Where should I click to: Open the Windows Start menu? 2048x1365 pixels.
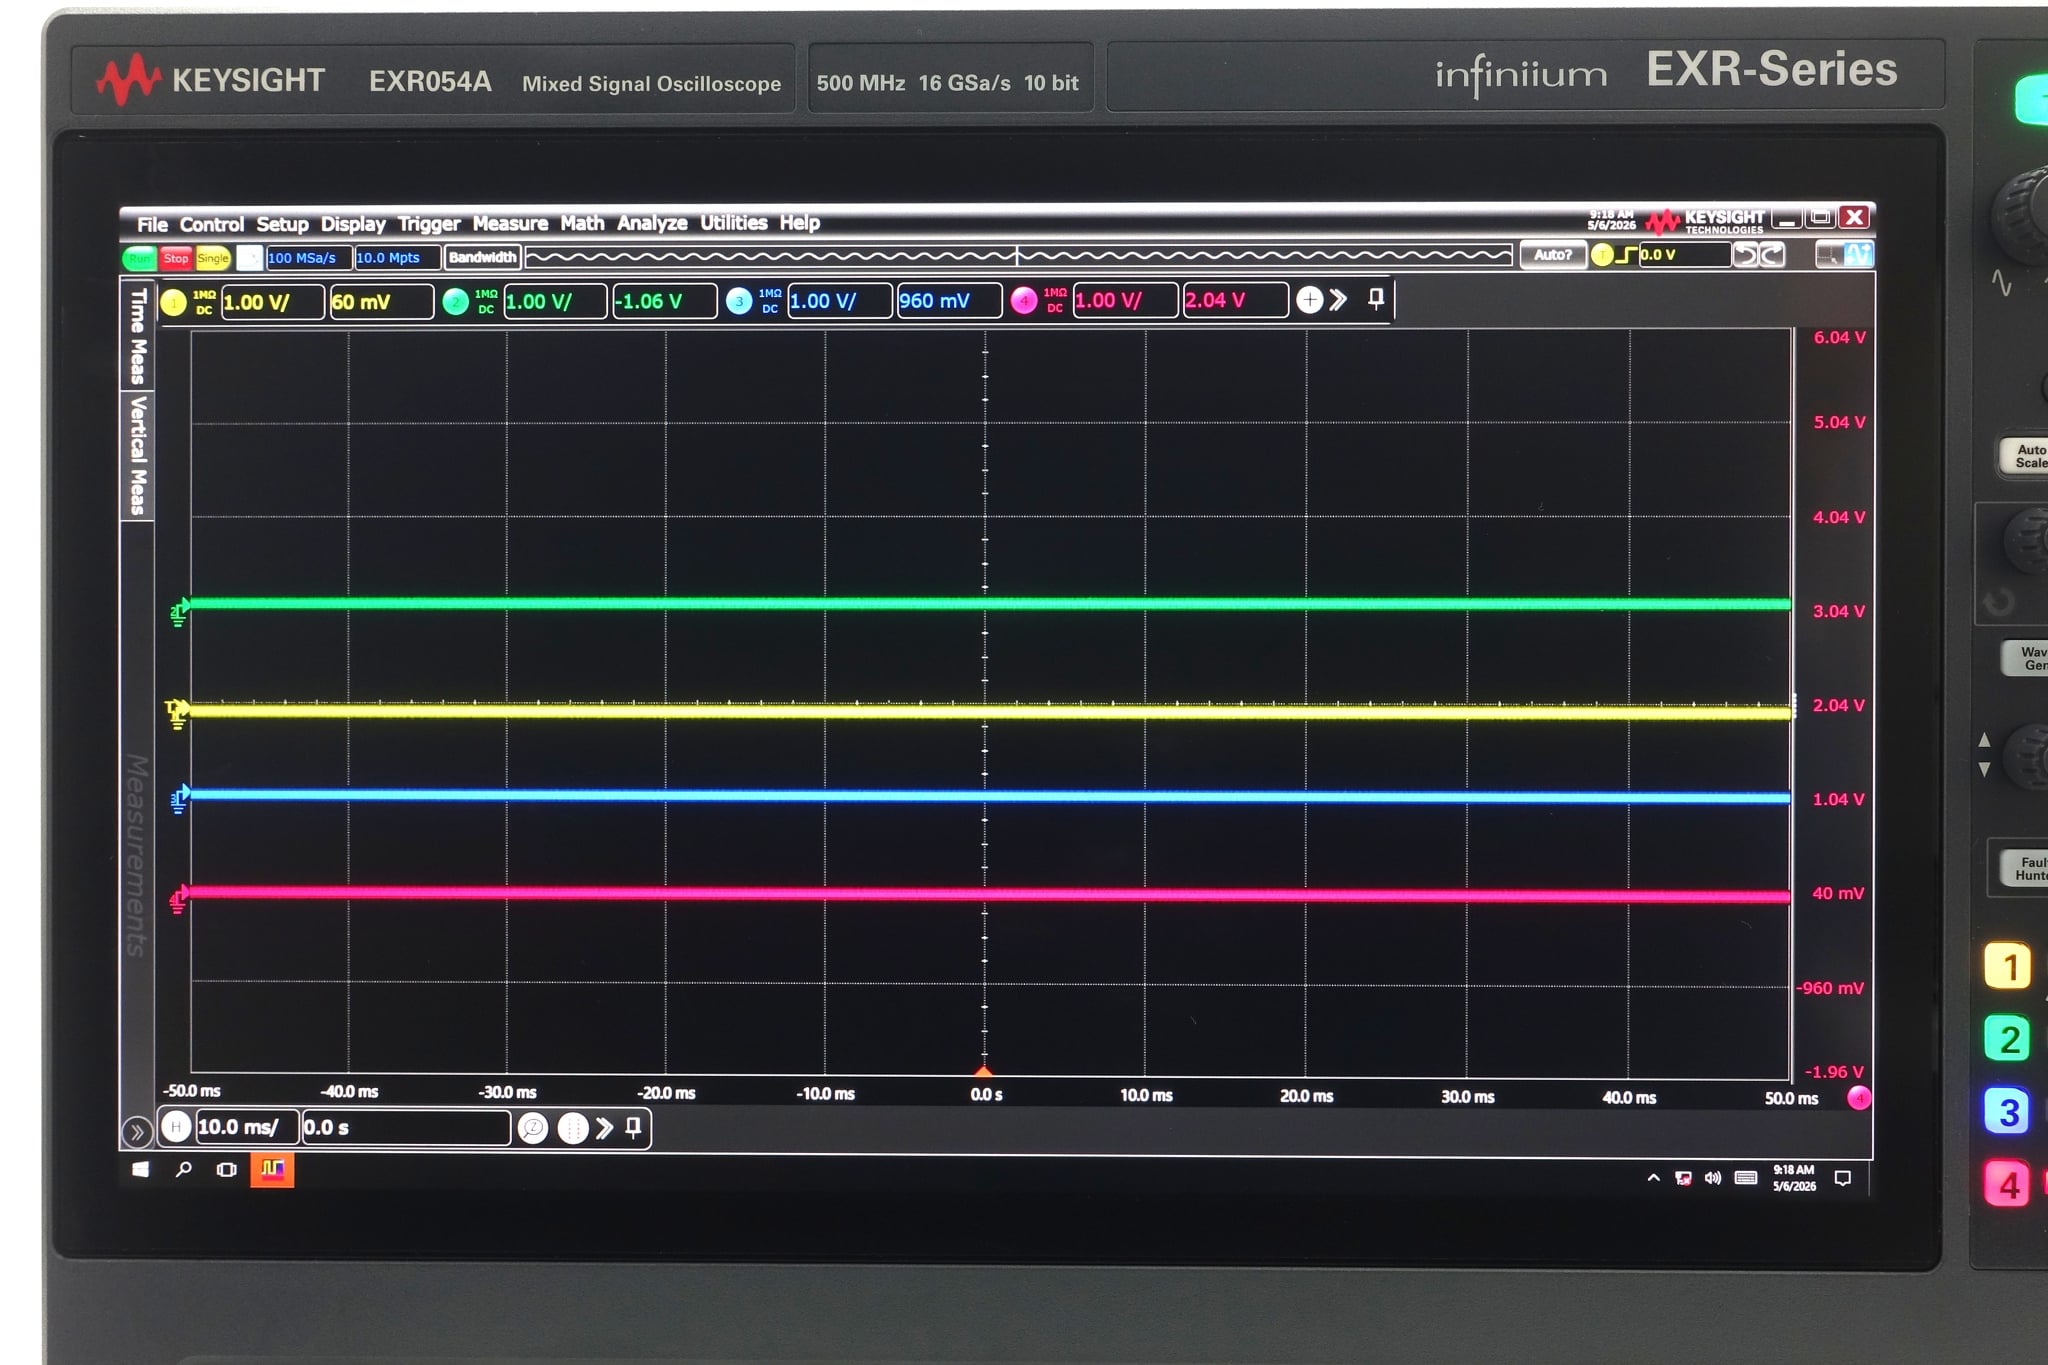[x=140, y=1169]
